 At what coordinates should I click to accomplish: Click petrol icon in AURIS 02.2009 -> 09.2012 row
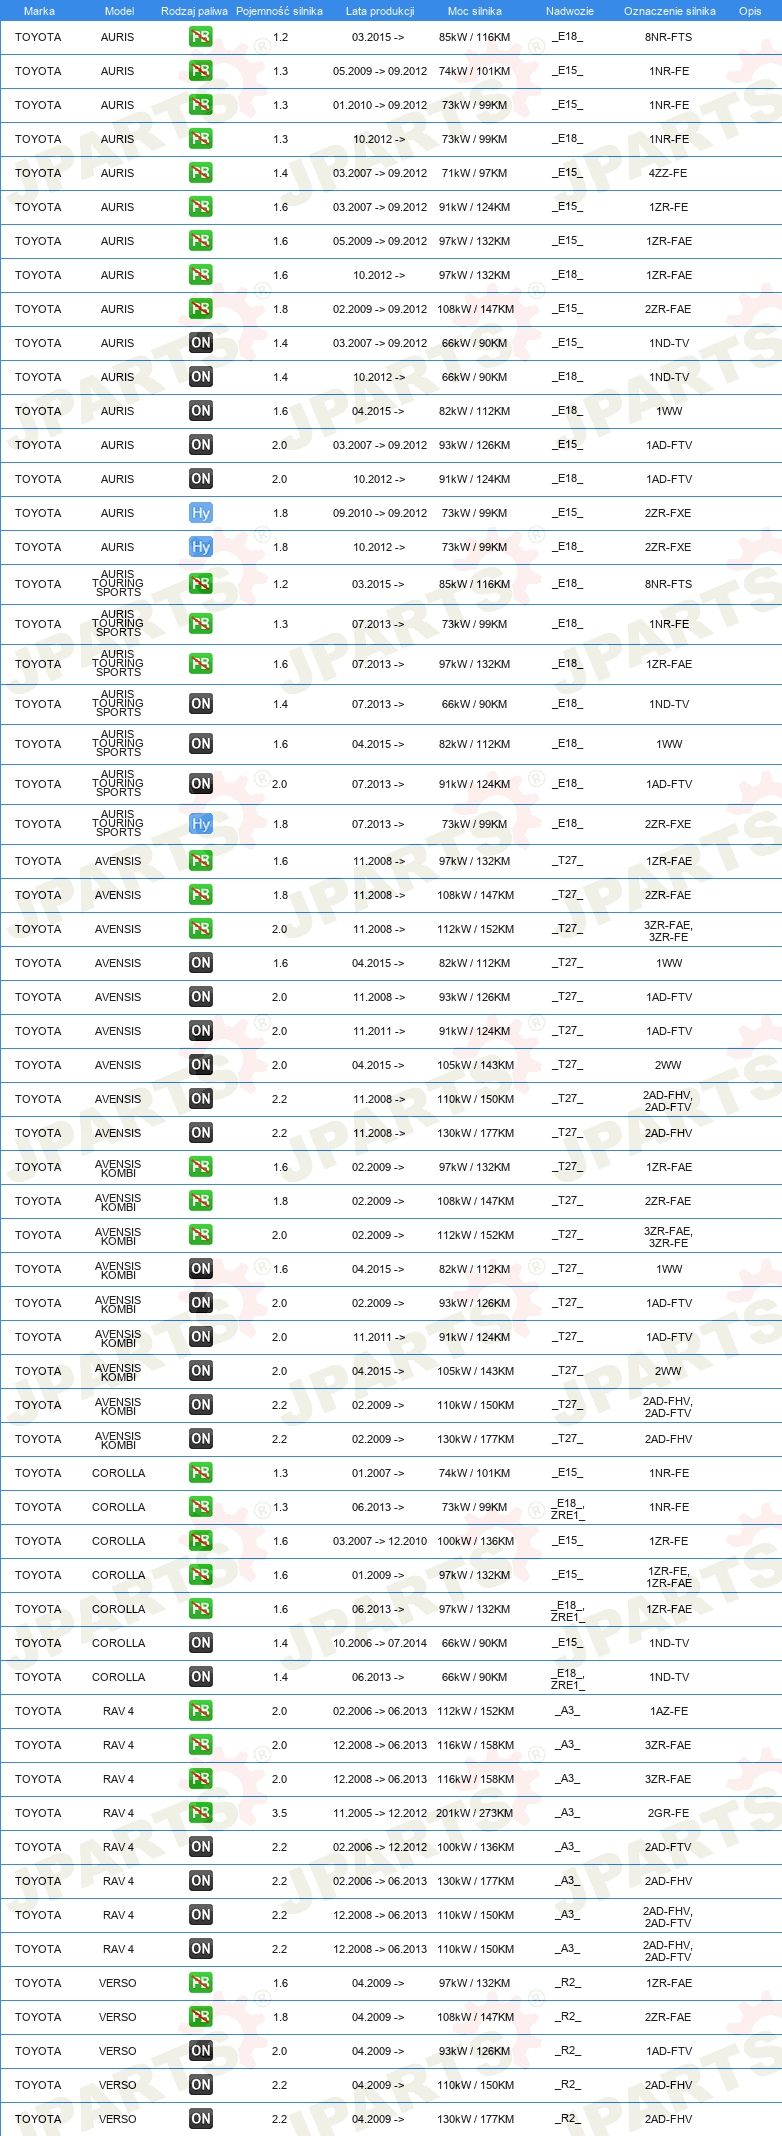click(x=200, y=309)
